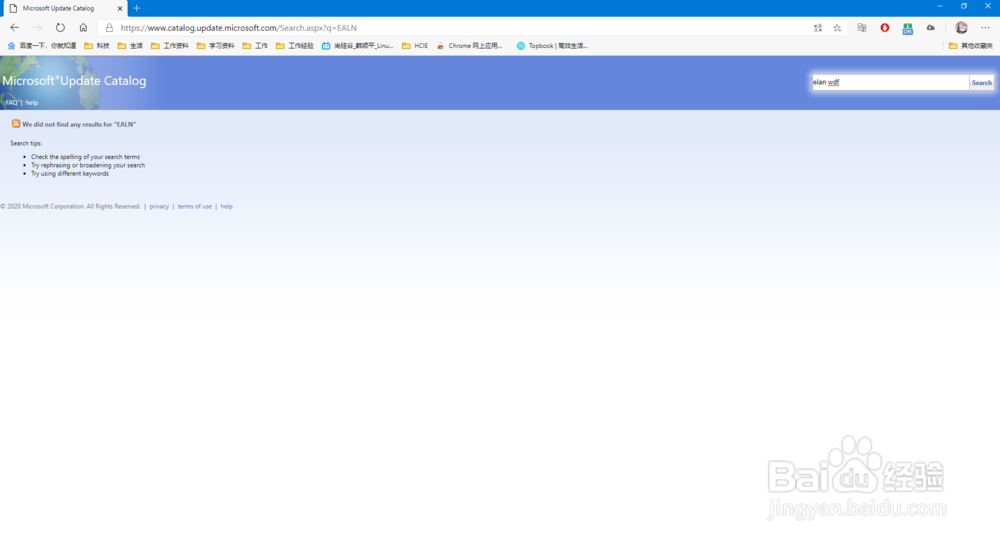1000x542 pixels.
Task: Open the 科技 bookmark folder
Action: click(97, 46)
